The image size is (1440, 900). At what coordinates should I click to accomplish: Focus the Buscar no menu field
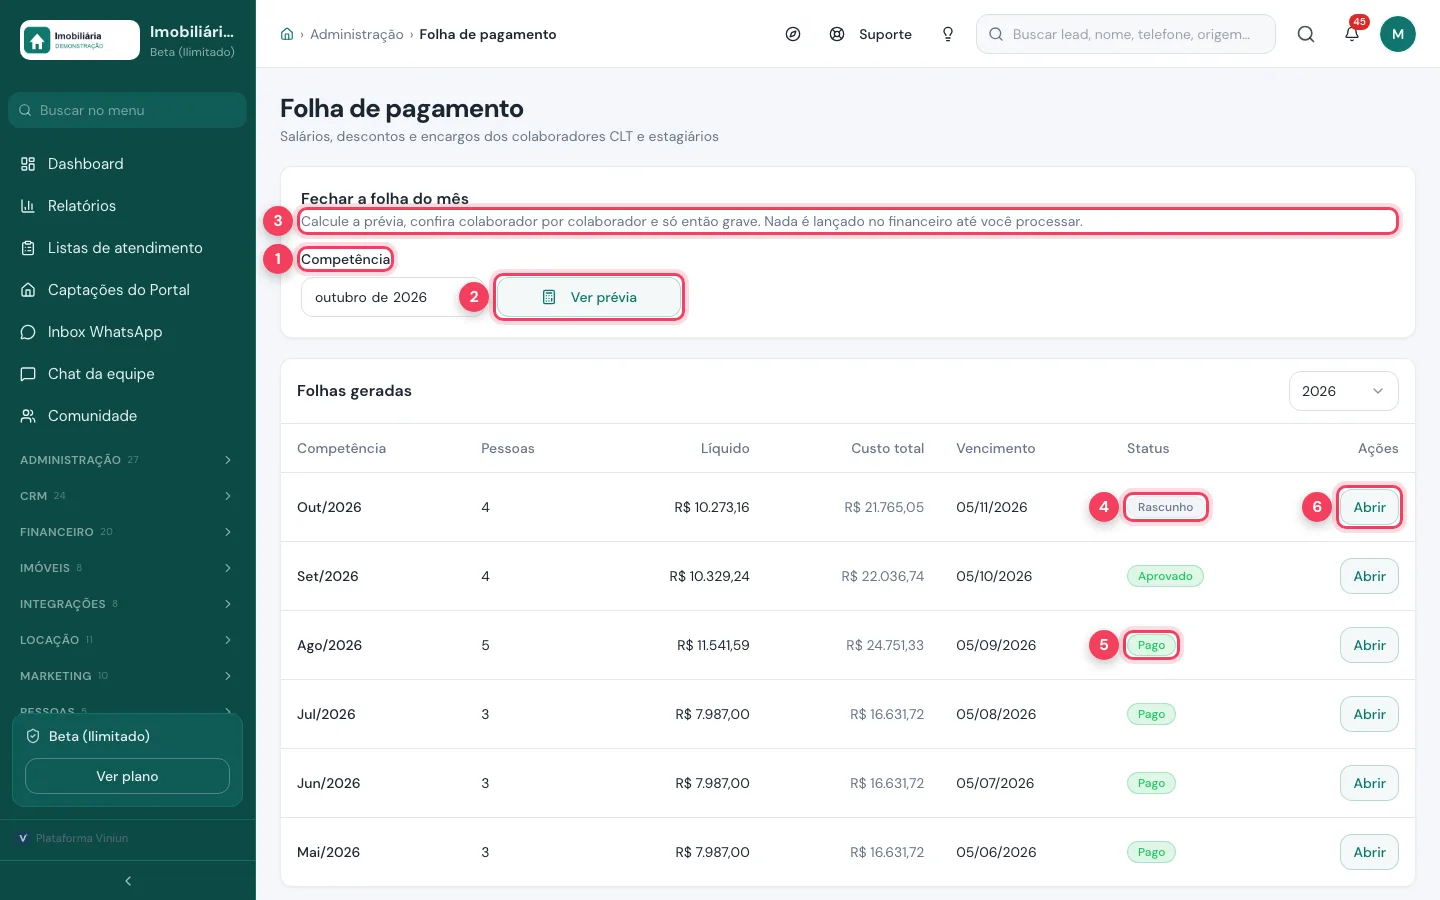[x=128, y=110]
